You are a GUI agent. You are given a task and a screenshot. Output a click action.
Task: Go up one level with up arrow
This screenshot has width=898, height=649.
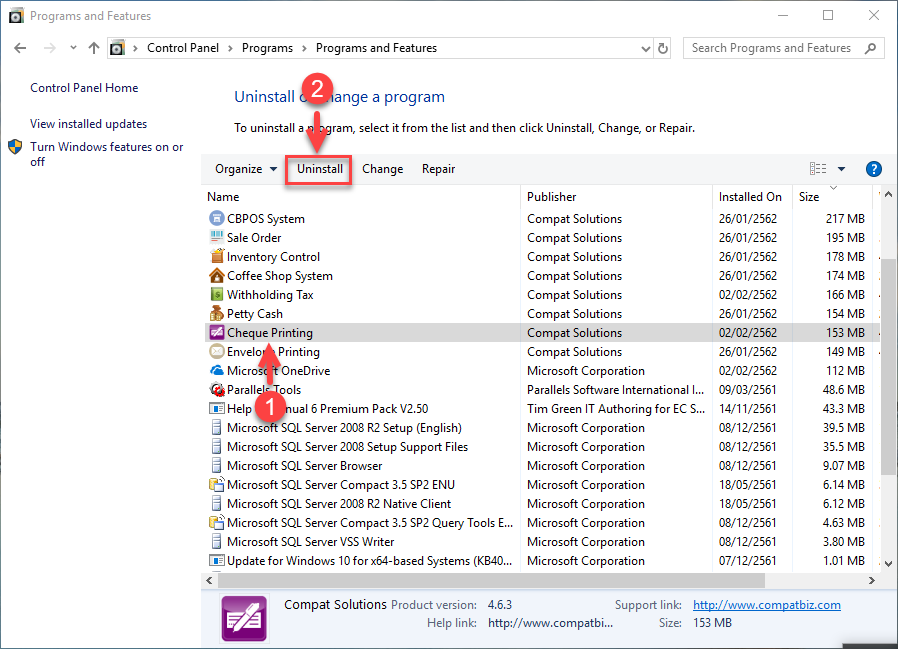pos(94,48)
